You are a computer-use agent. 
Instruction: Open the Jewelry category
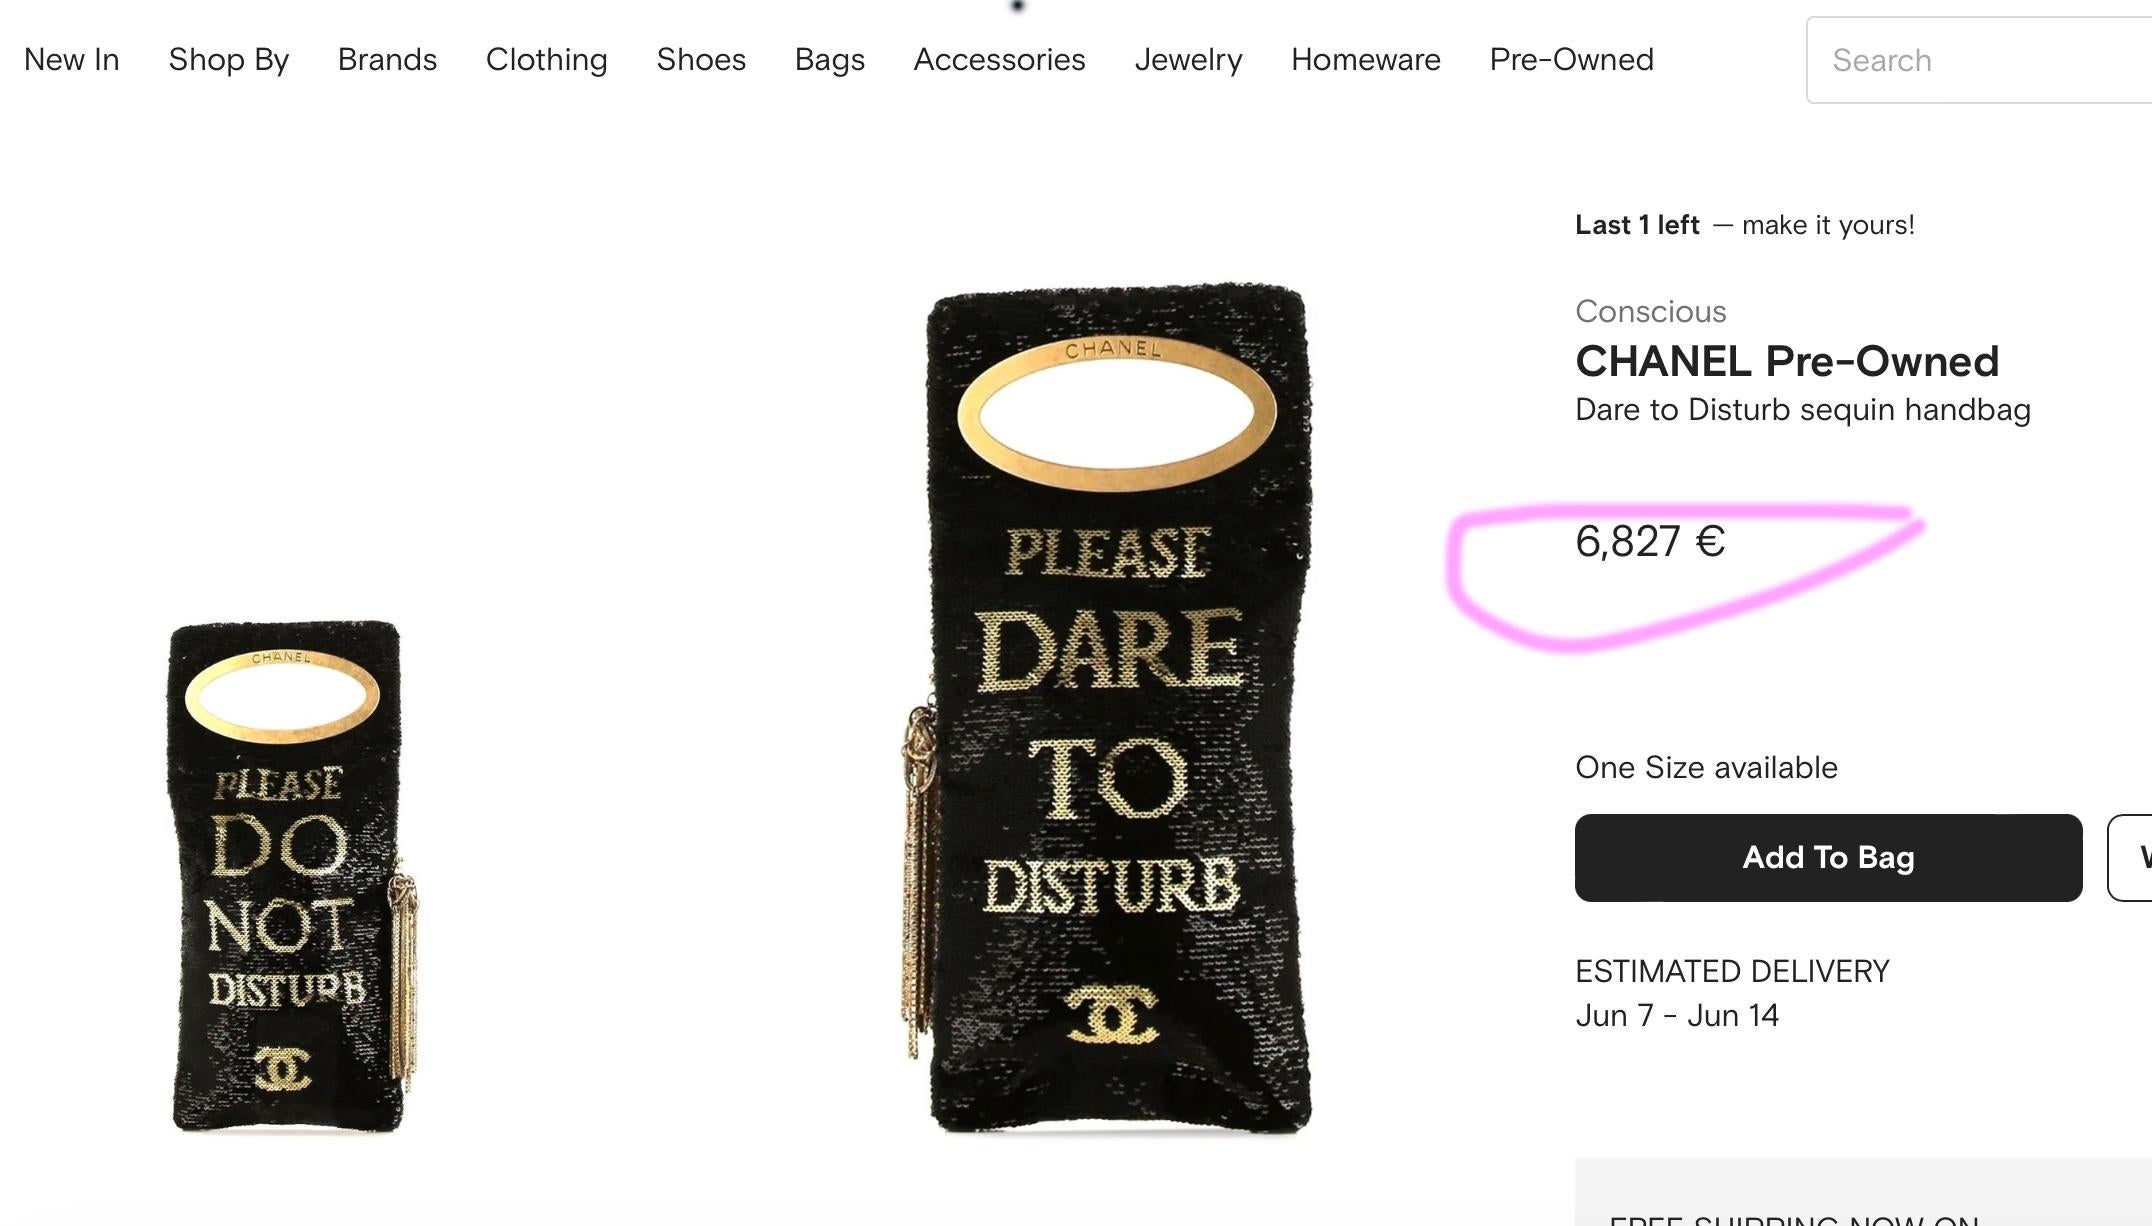(x=1188, y=60)
